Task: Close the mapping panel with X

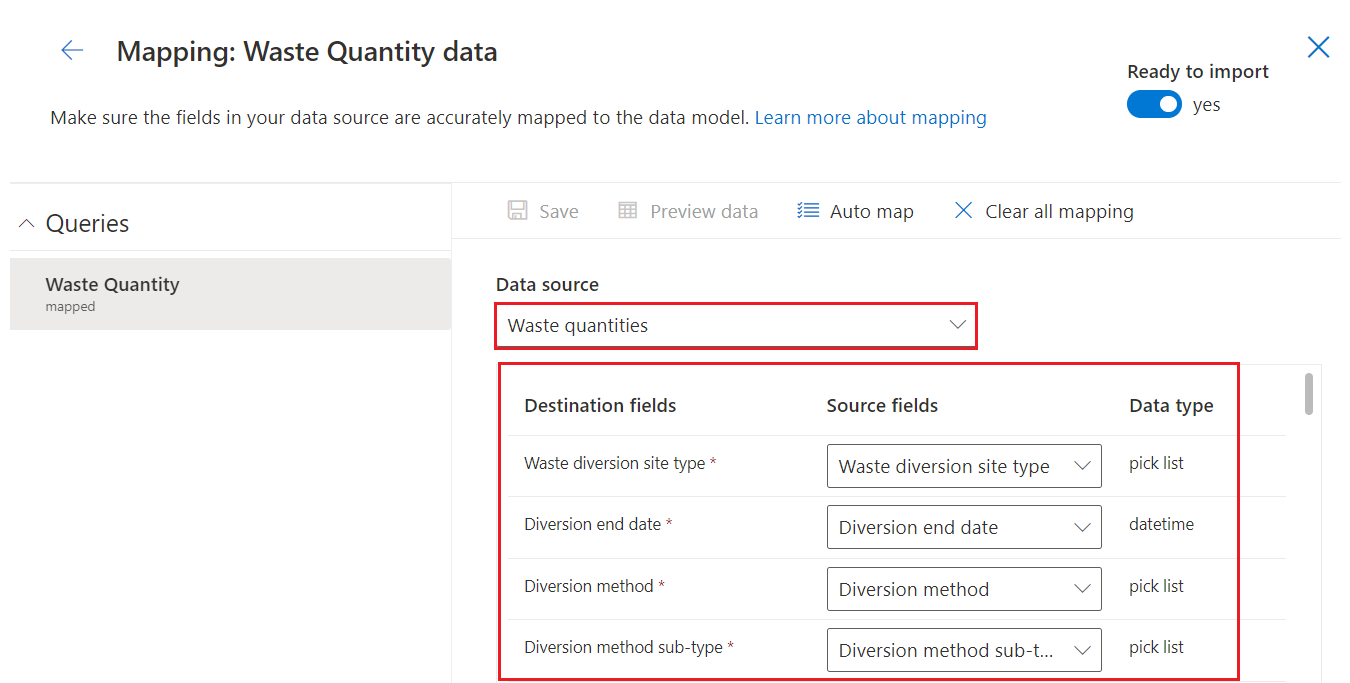Action: point(1318,47)
